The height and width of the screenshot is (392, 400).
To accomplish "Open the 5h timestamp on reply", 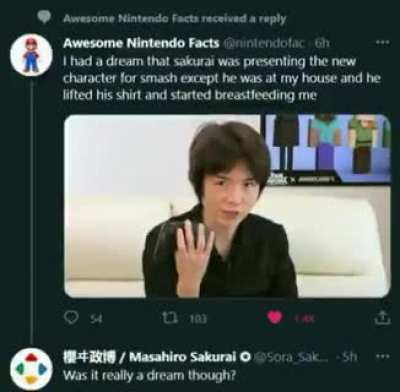I will click(x=350, y=357).
